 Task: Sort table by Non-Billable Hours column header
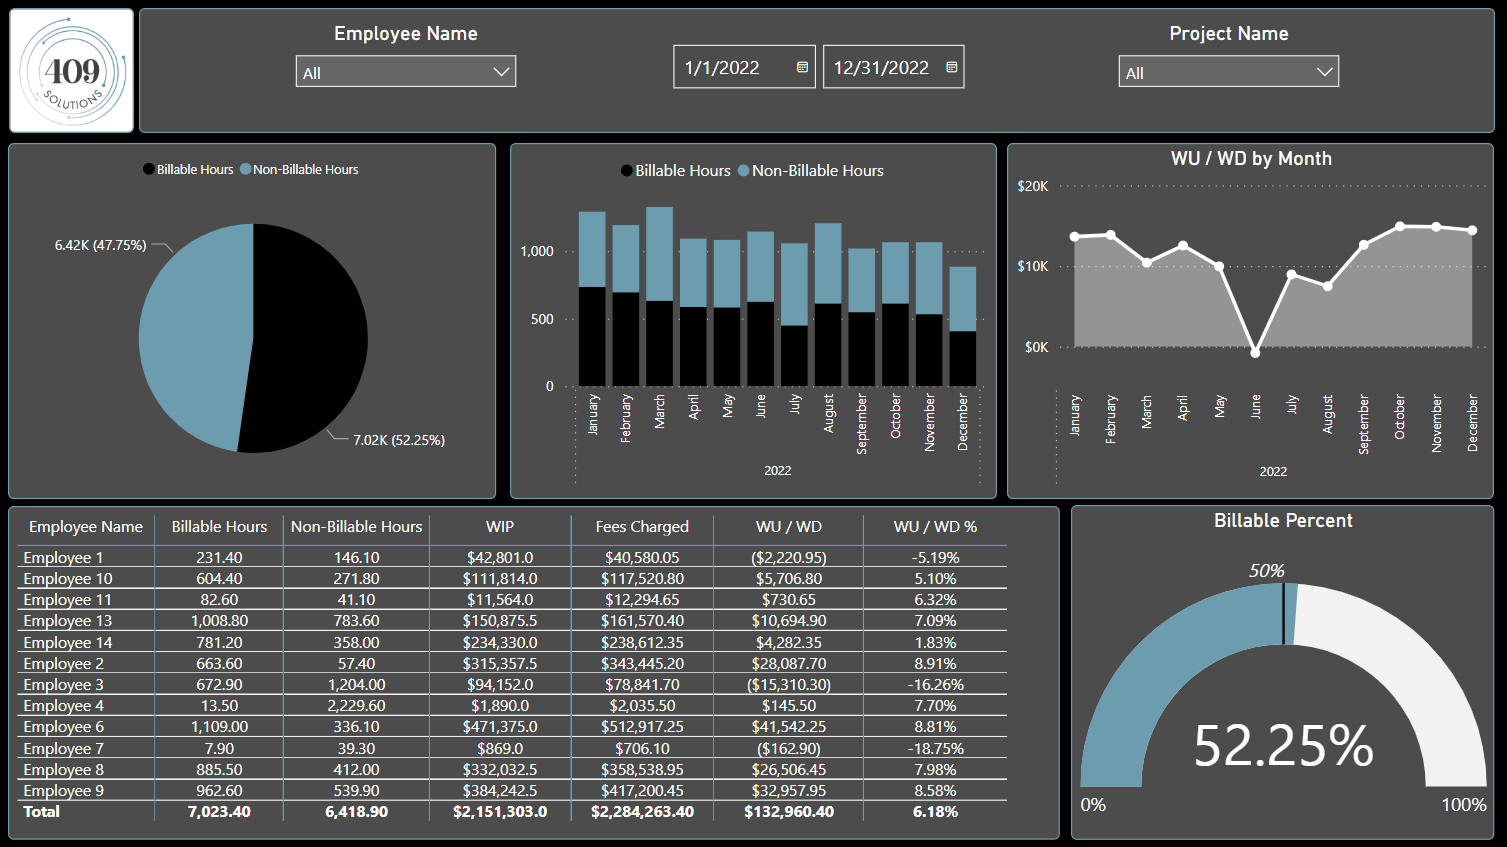[356, 527]
